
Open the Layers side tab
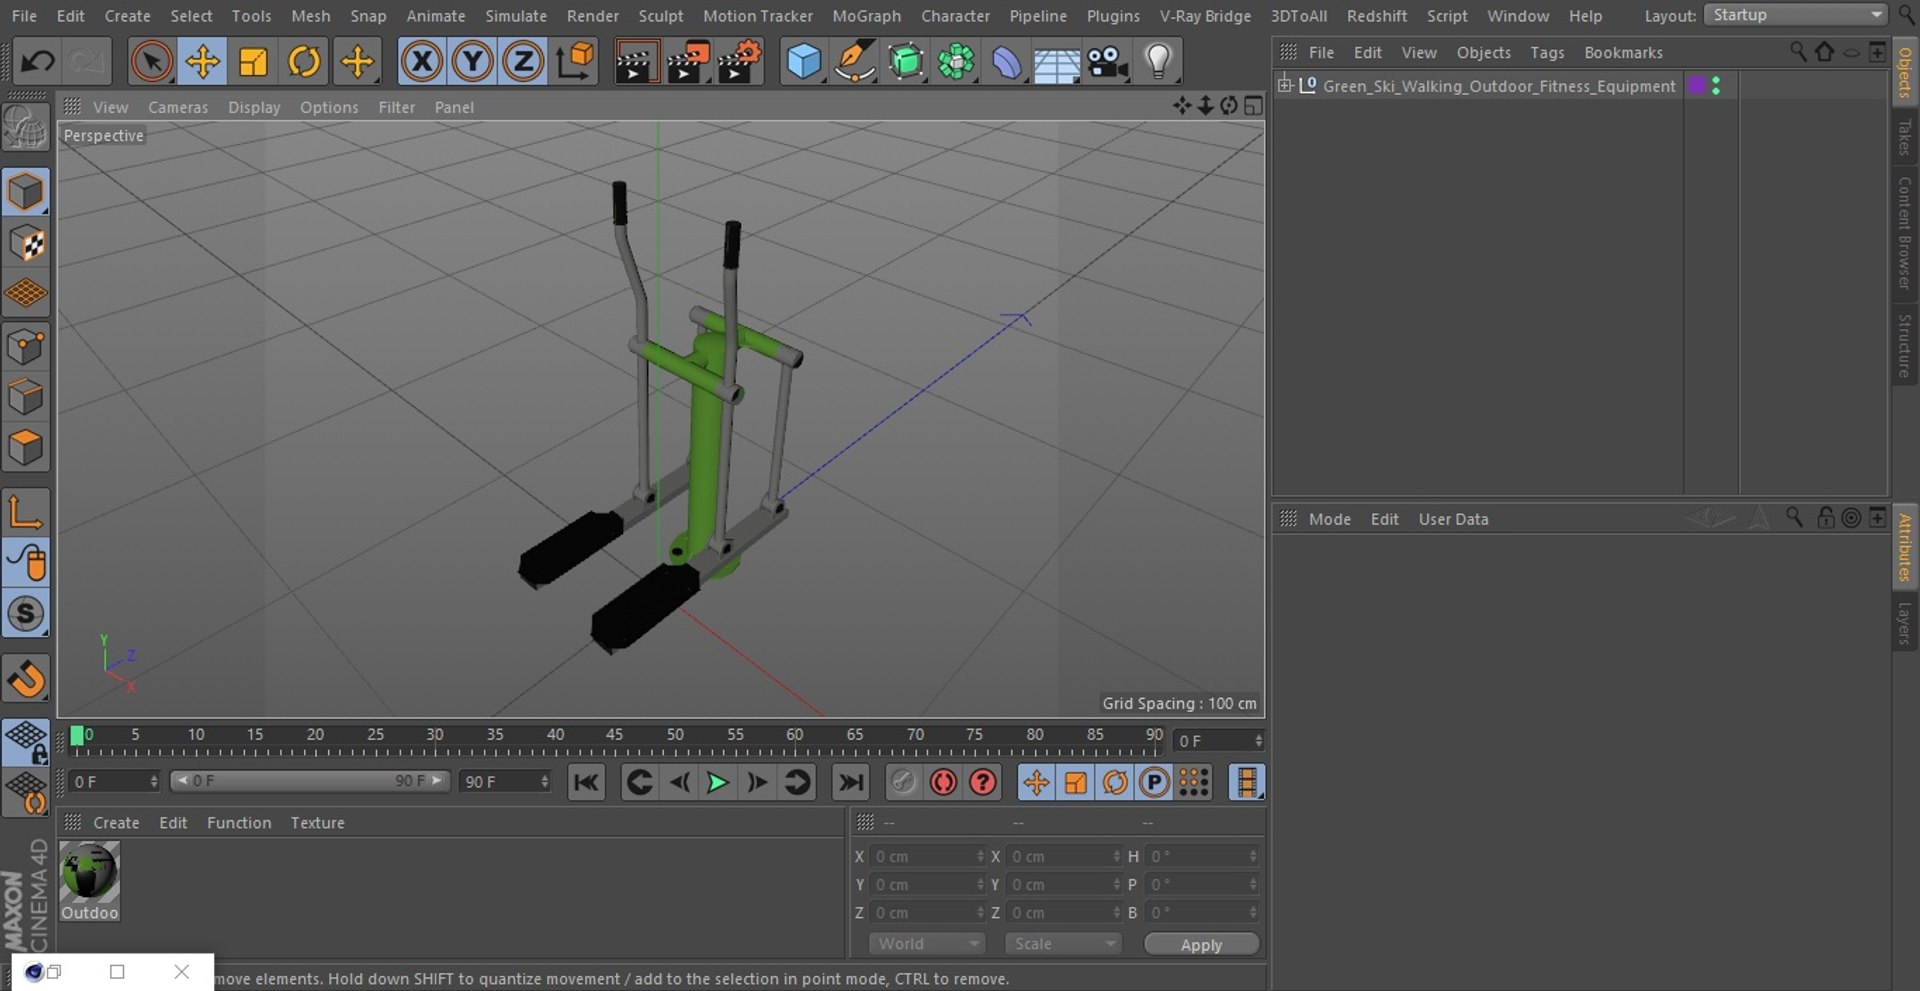[1905, 623]
